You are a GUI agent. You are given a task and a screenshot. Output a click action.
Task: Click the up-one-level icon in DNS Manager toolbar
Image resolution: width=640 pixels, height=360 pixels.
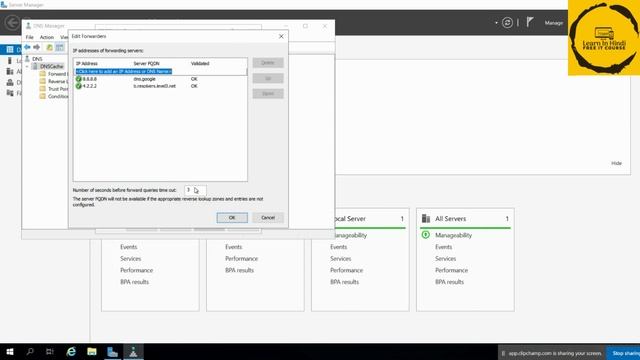49,47
